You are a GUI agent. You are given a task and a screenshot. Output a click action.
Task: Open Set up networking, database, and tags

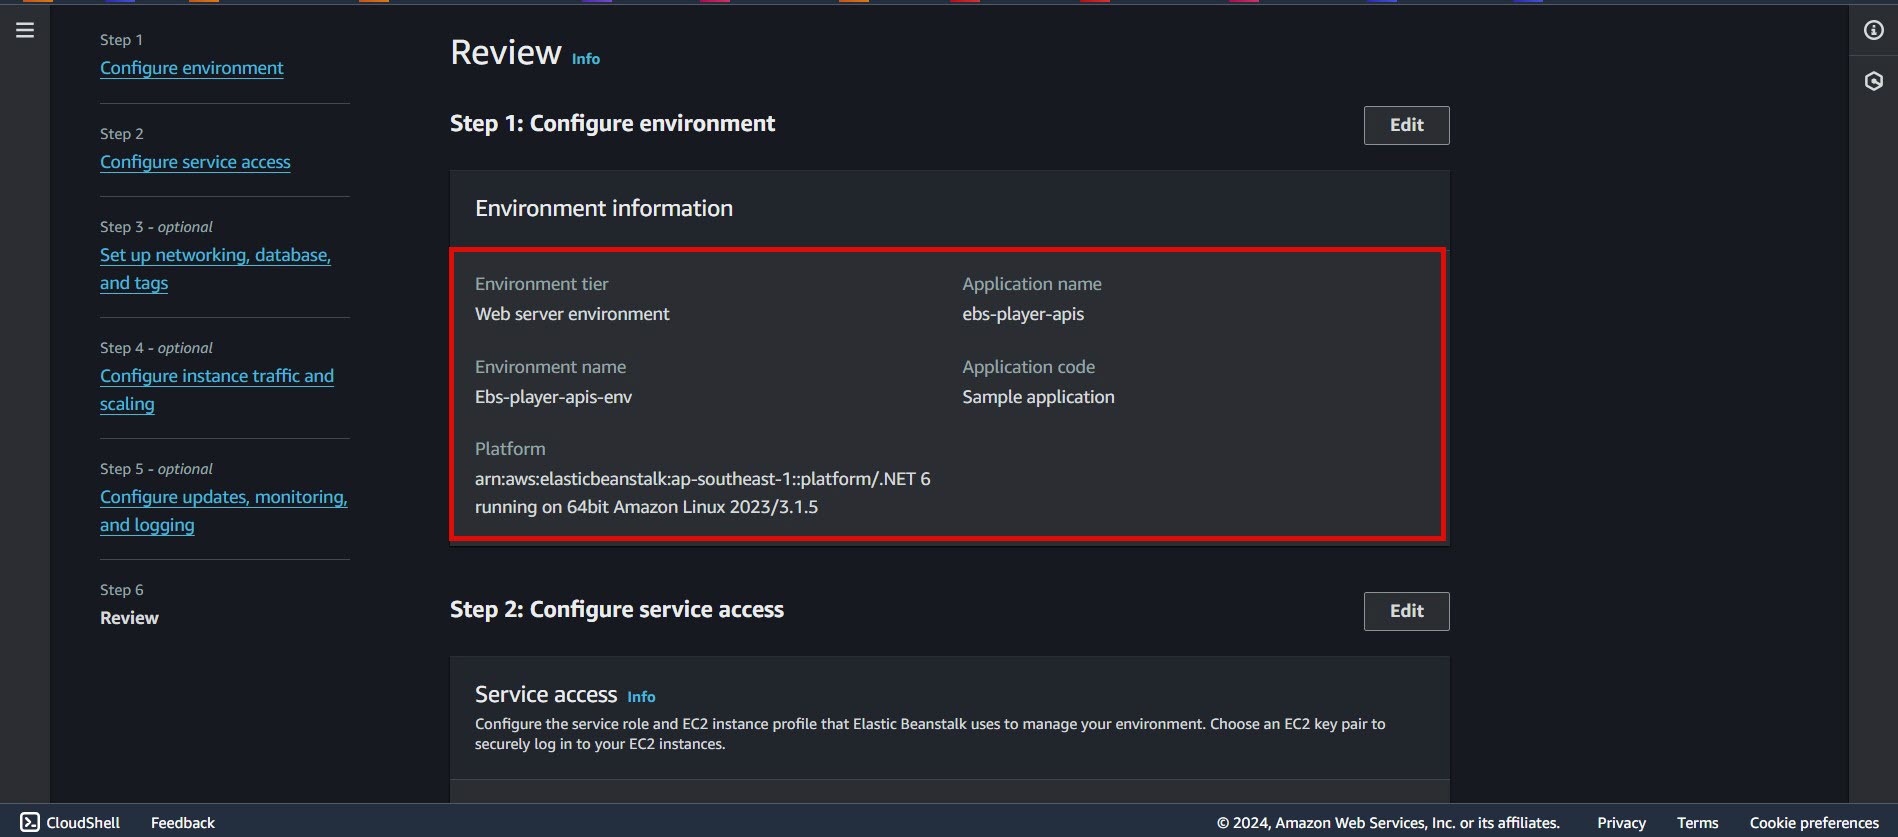[215, 269]
